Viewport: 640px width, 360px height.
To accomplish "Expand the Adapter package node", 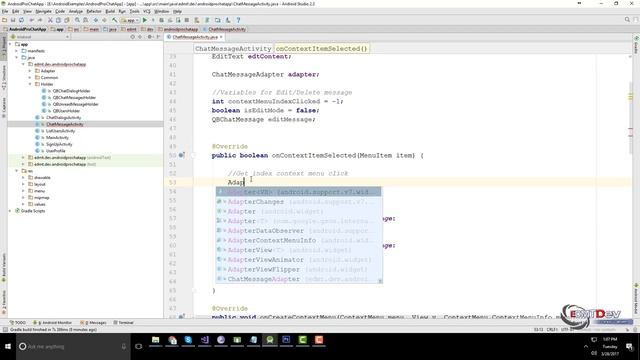I will click(30, 71).
